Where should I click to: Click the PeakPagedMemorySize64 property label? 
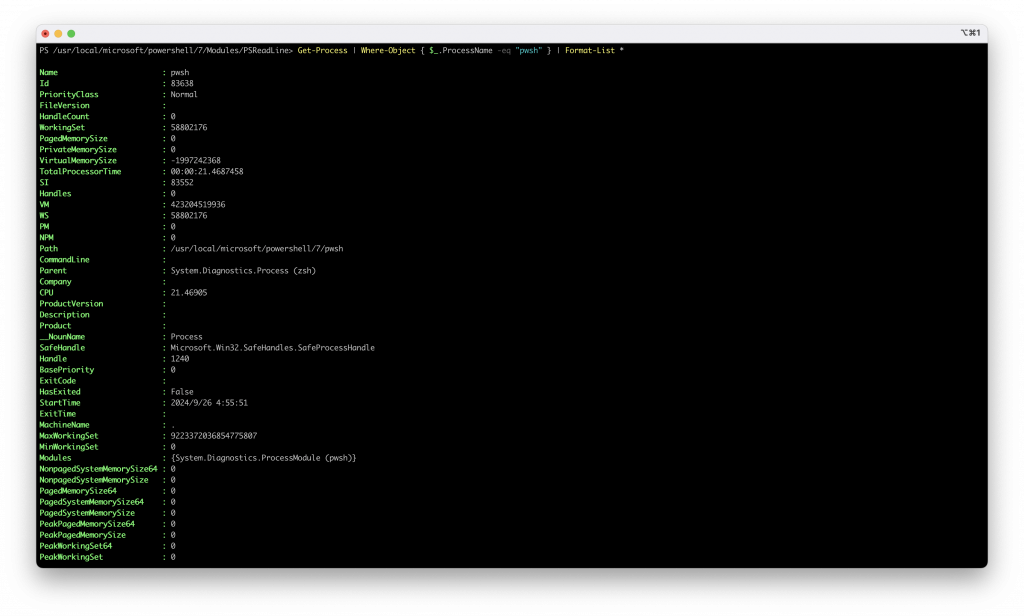point(87,524)
